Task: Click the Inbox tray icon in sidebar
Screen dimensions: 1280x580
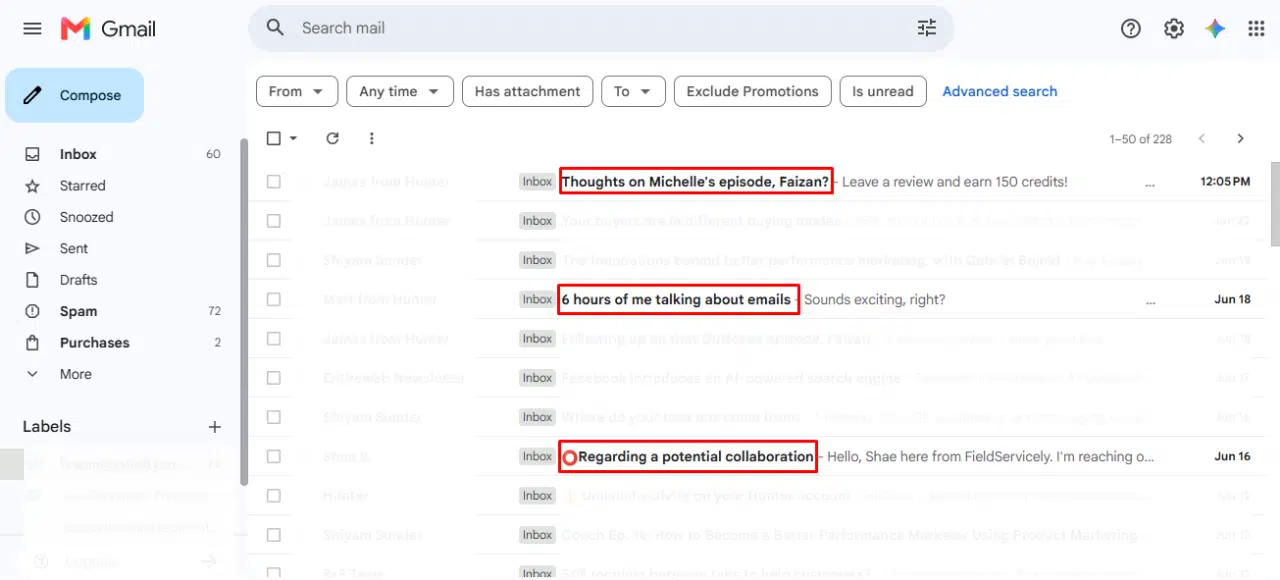Action: [32, 154]
